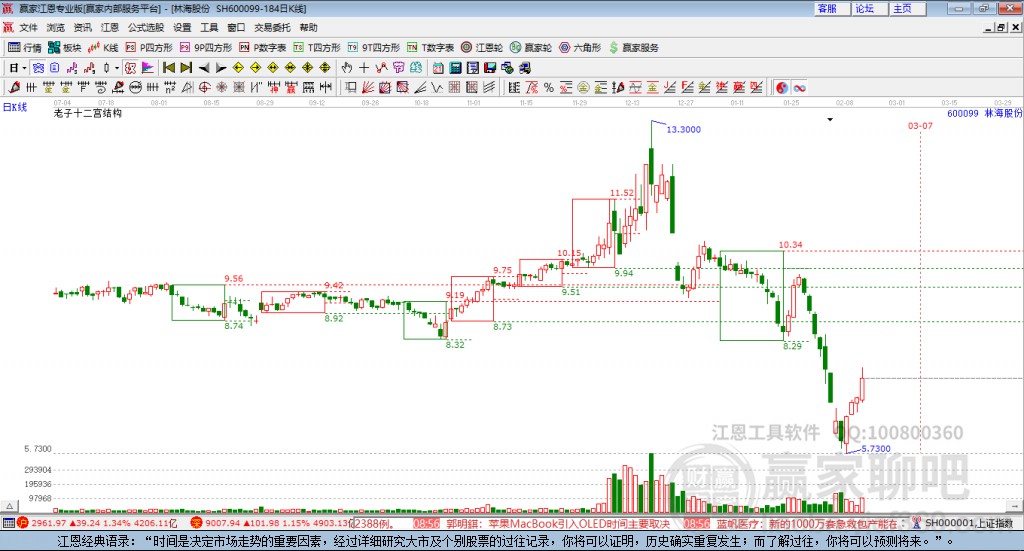Viewport: 1024px width, 551px height.
Task: Open the 9P四方形 tool
Action: (206, 48)
